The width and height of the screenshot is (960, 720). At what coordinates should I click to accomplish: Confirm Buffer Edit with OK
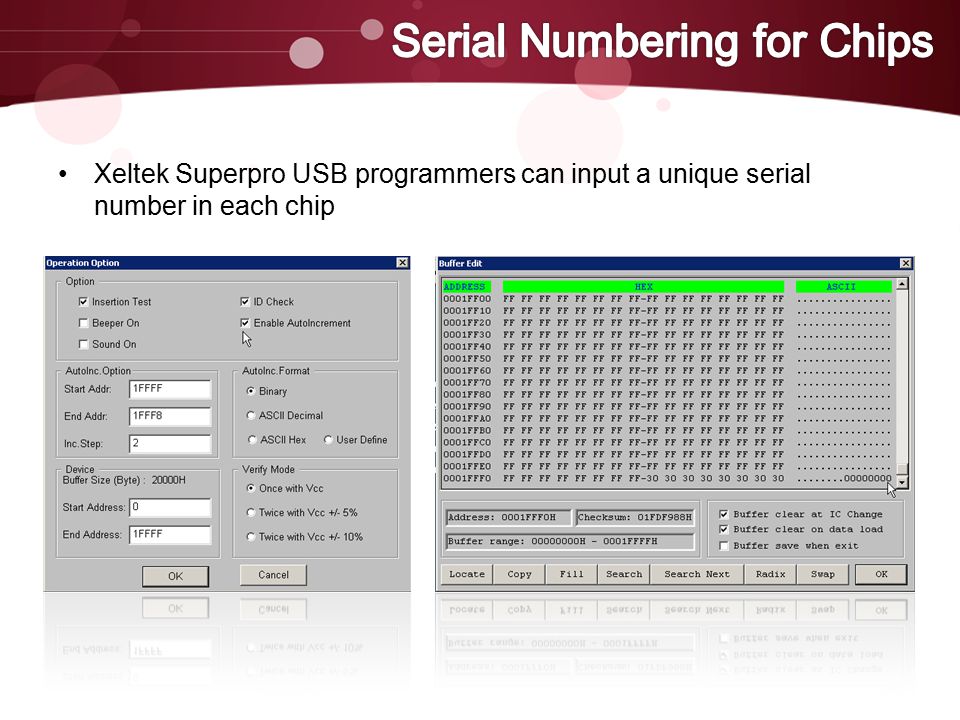pos(881,574)
